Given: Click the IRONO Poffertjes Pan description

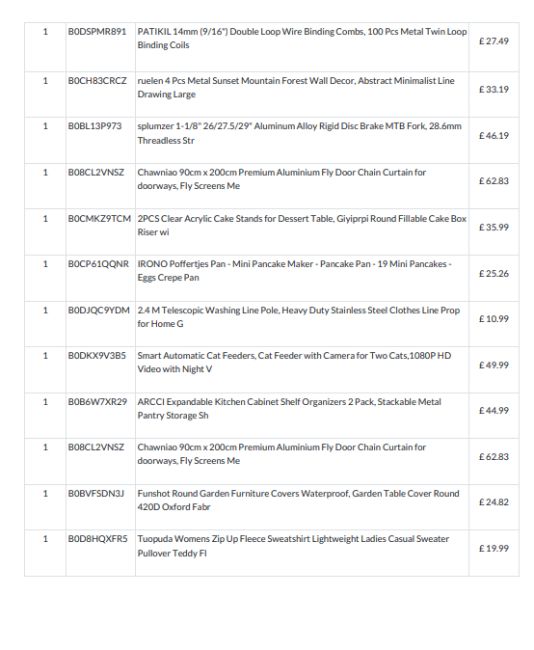Looking at the screenshot, I should pos(294,271).
